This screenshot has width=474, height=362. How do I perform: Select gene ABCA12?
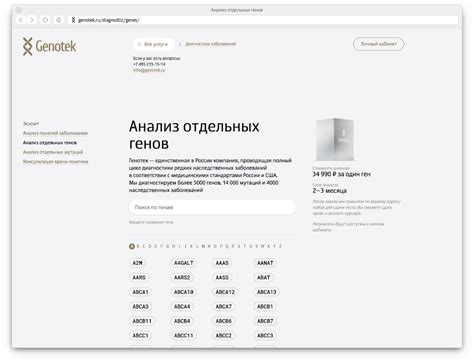point(225,292)
